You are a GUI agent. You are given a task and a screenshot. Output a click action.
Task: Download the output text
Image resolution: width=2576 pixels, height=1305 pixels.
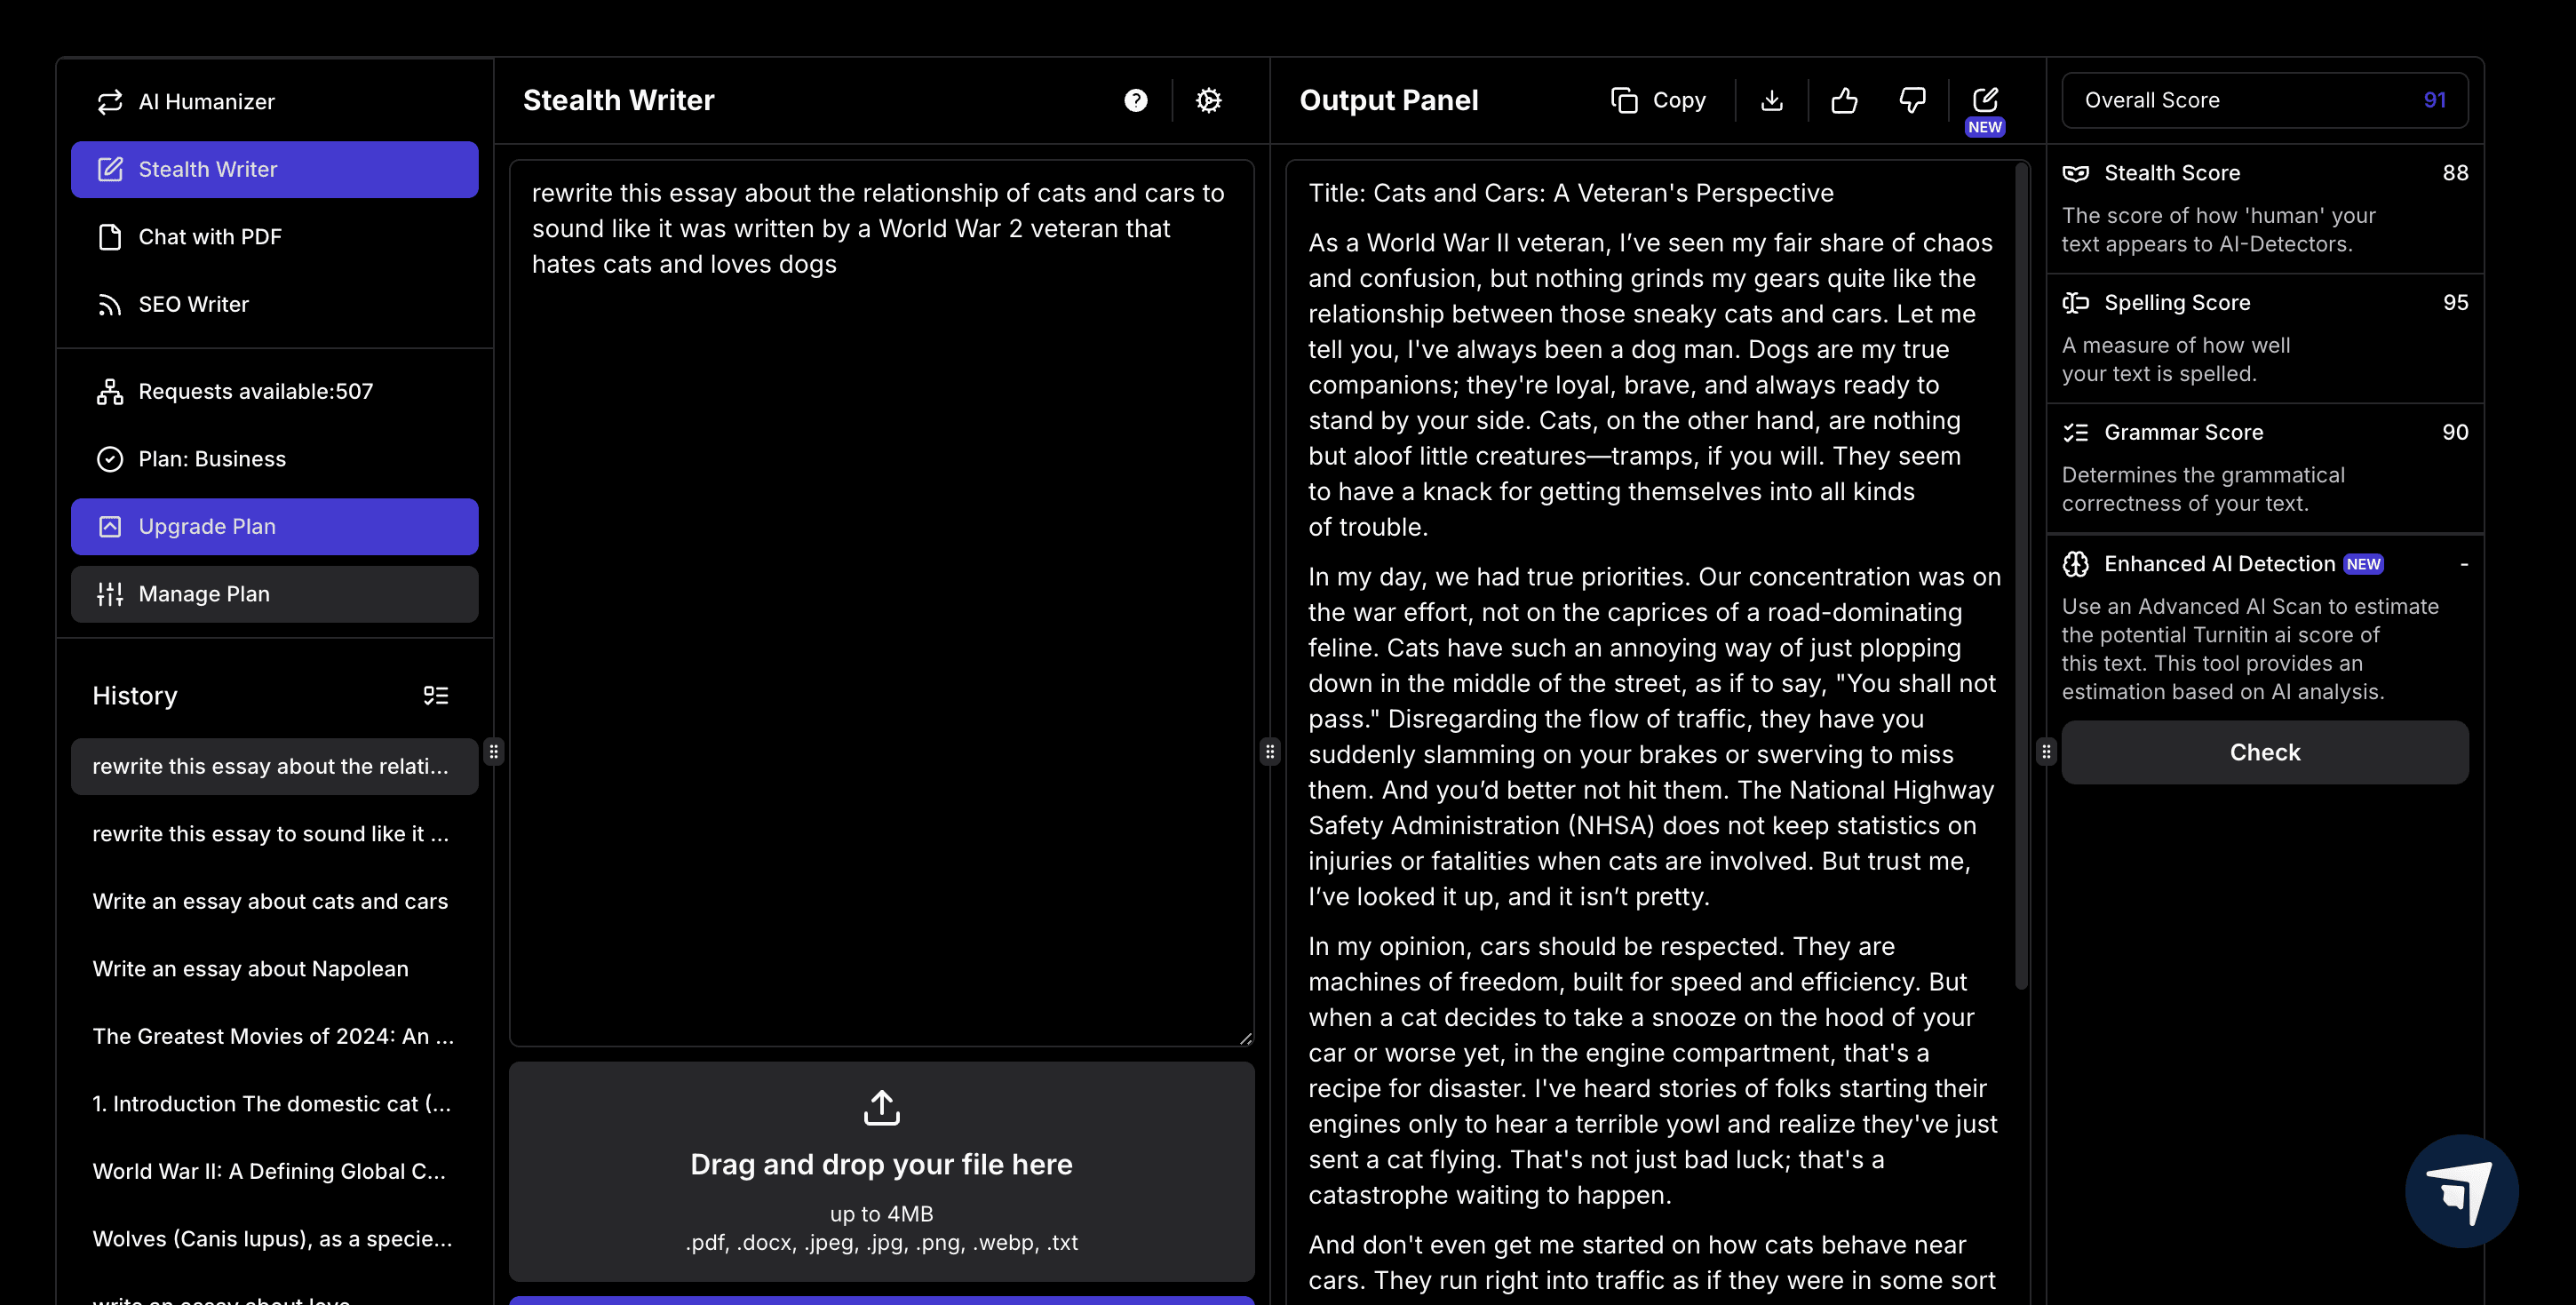1771,100
